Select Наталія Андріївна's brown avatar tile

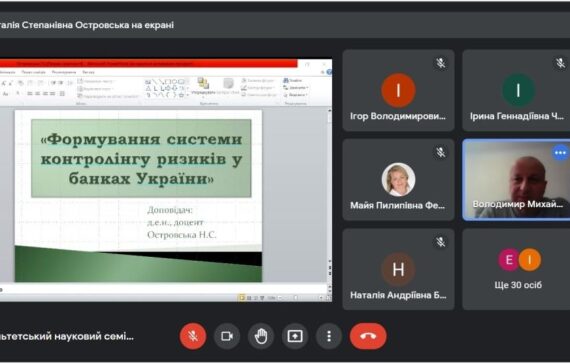[x=398, y=269]
